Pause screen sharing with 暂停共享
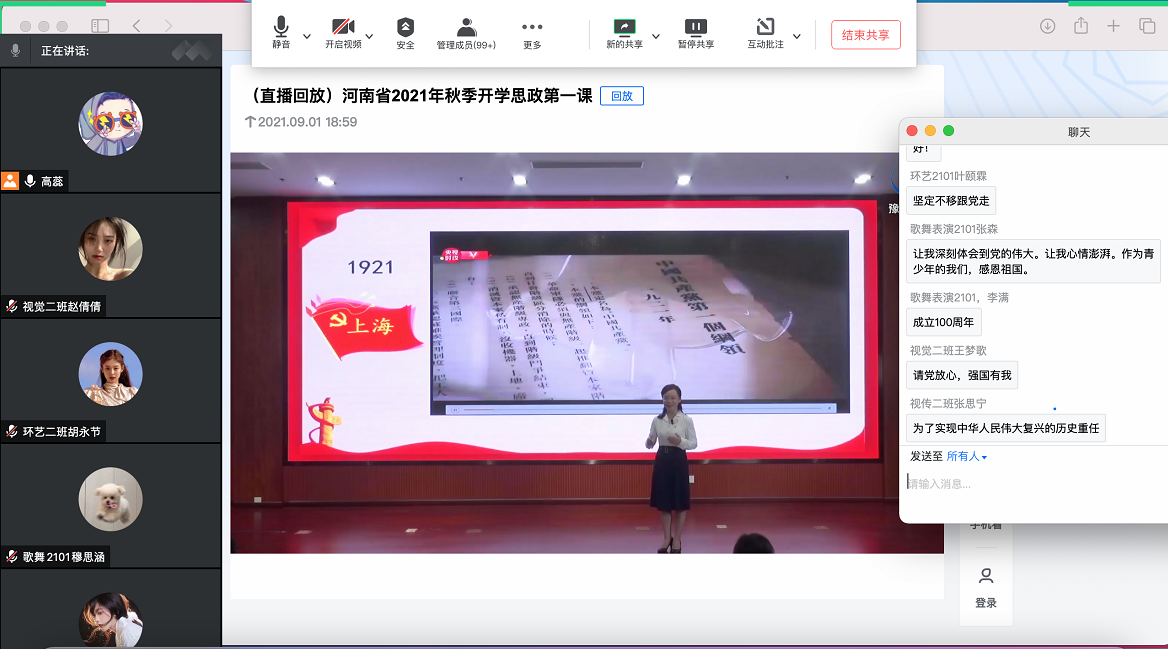Viewport: 1168px width, 649px height. [x=696, y=28]
